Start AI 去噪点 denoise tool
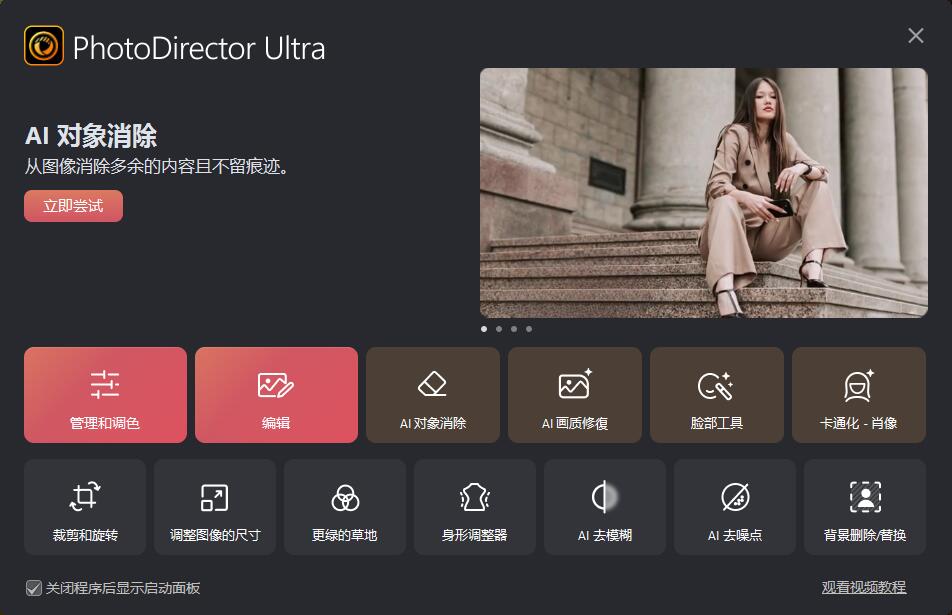Viewport: 952px width, 615px height. pyautogui.click(x=735, y=507)
